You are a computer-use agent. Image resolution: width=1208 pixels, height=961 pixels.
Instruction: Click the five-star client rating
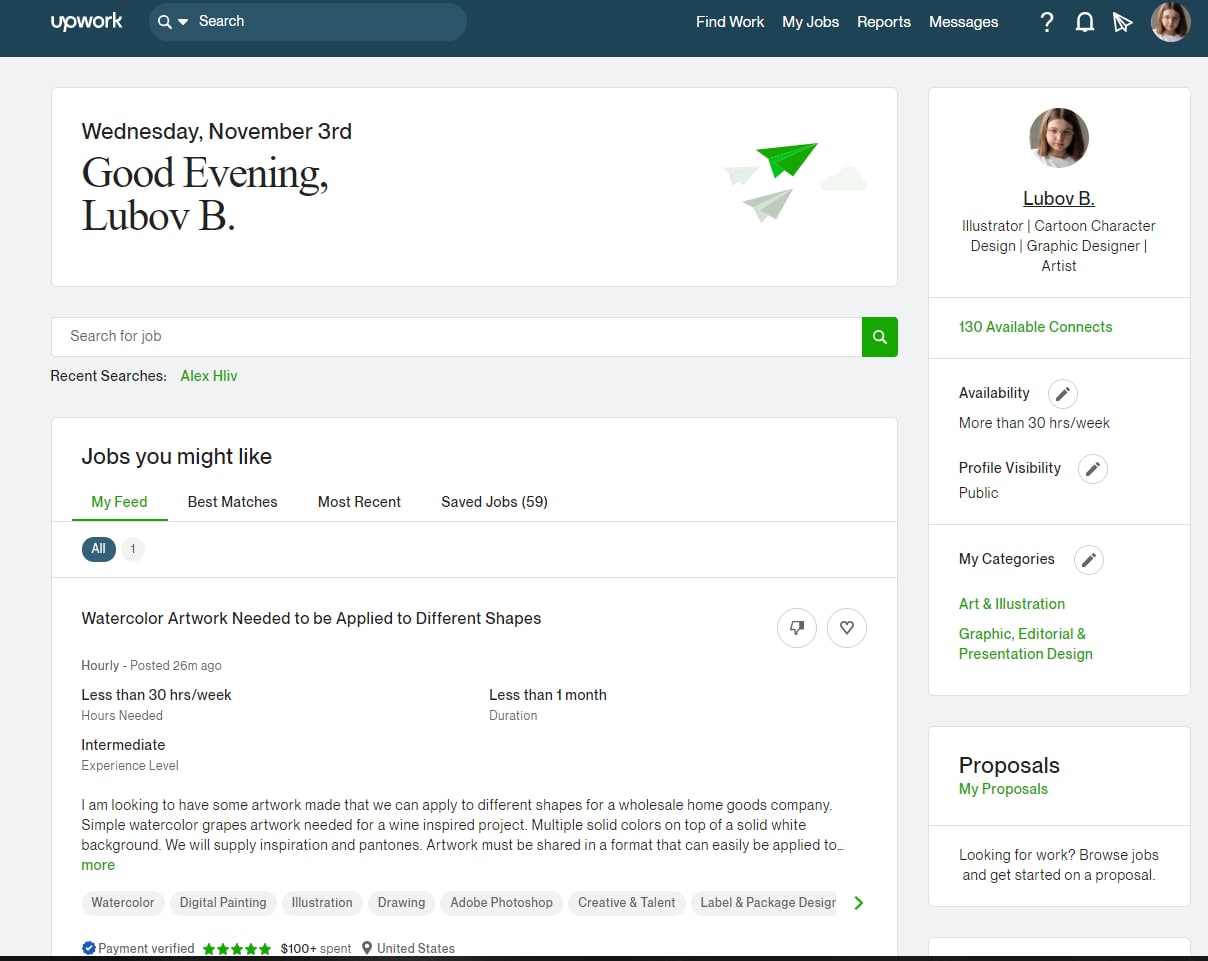(x=237, y=948)
